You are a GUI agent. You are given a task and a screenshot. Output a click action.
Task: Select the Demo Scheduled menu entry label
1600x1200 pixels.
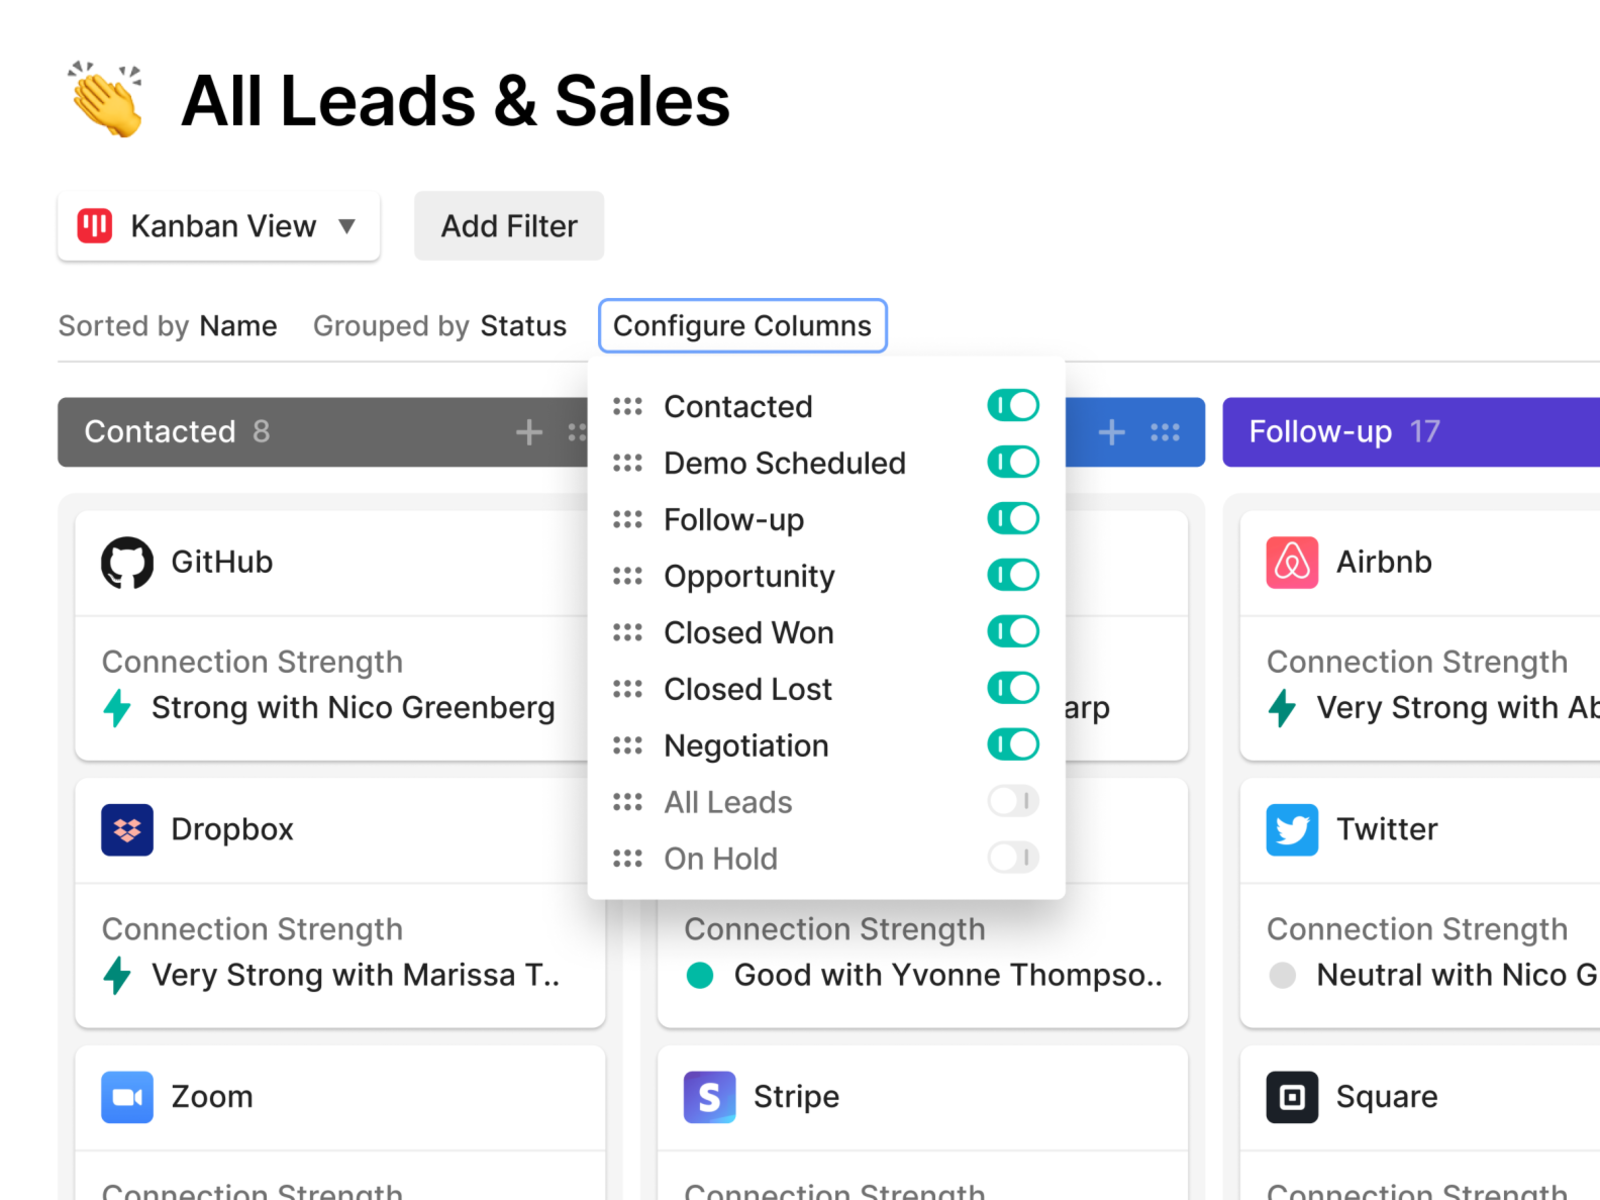point(785,463)
